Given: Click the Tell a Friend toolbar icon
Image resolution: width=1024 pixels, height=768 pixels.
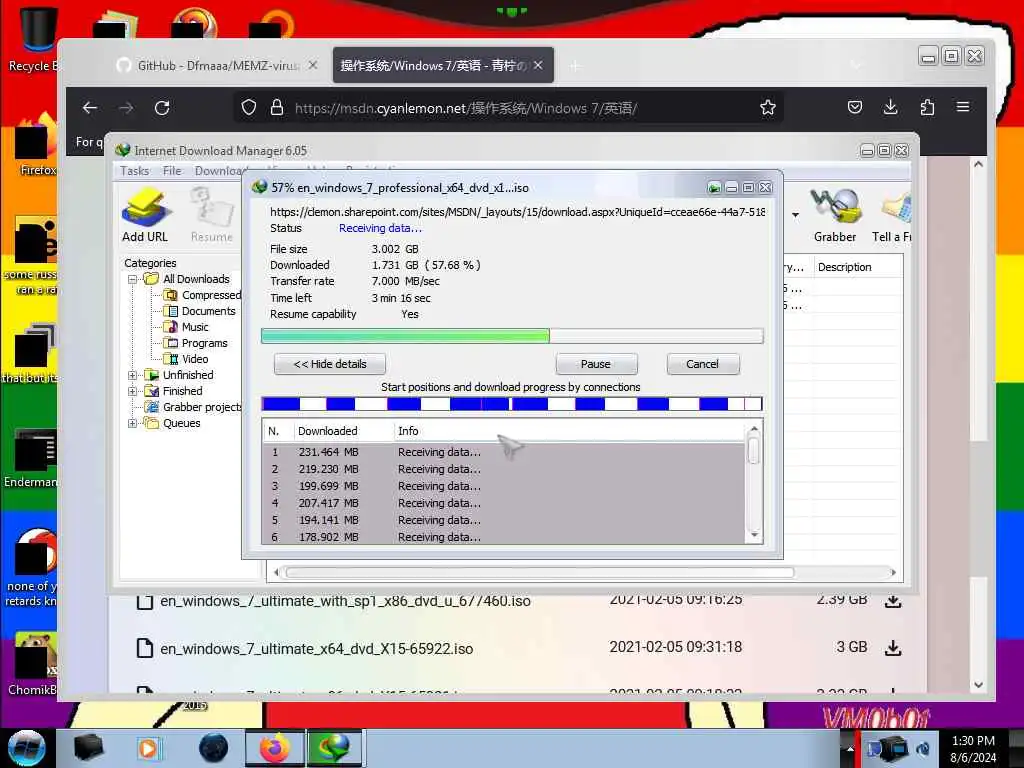Looking at the screenshot, I should pyautogui.click(x=892, y=215).
